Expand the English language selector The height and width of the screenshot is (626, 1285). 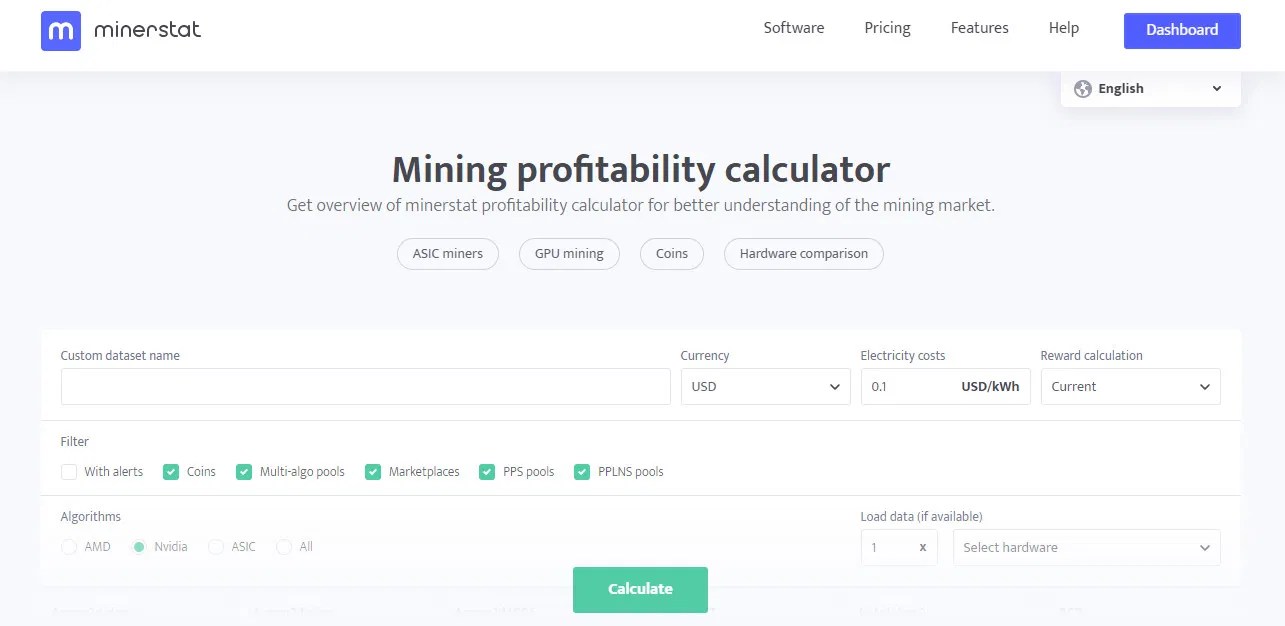tap(1148, 88)
